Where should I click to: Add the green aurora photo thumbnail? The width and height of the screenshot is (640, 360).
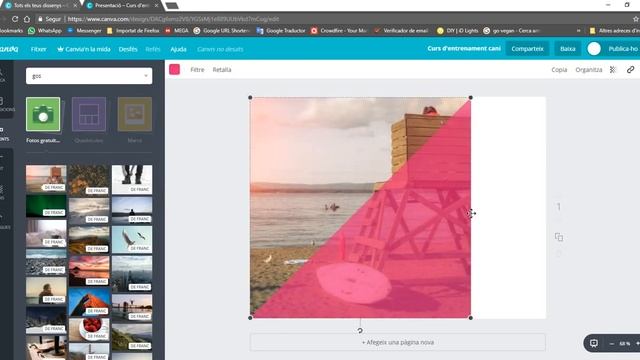tap(46, 206)
